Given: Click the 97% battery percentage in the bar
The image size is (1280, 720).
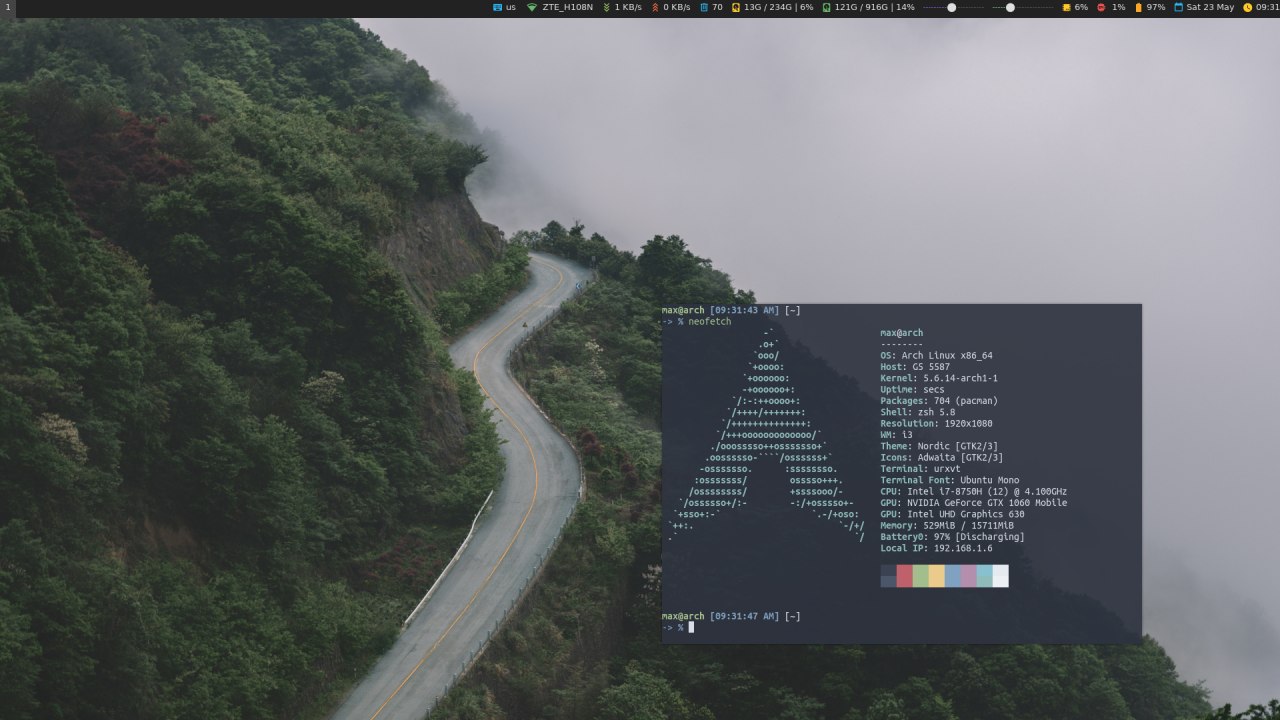Looking at the screenshot, I should [1156, 7].
